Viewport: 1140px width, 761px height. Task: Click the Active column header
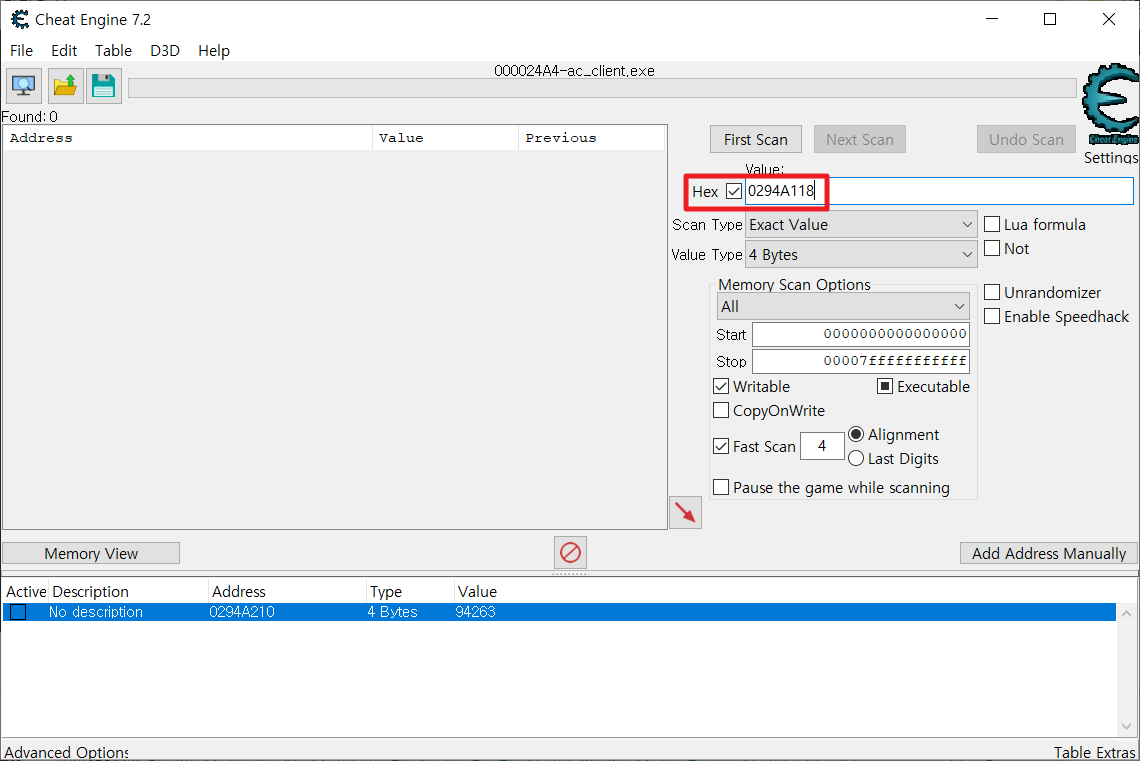point(26,592)
